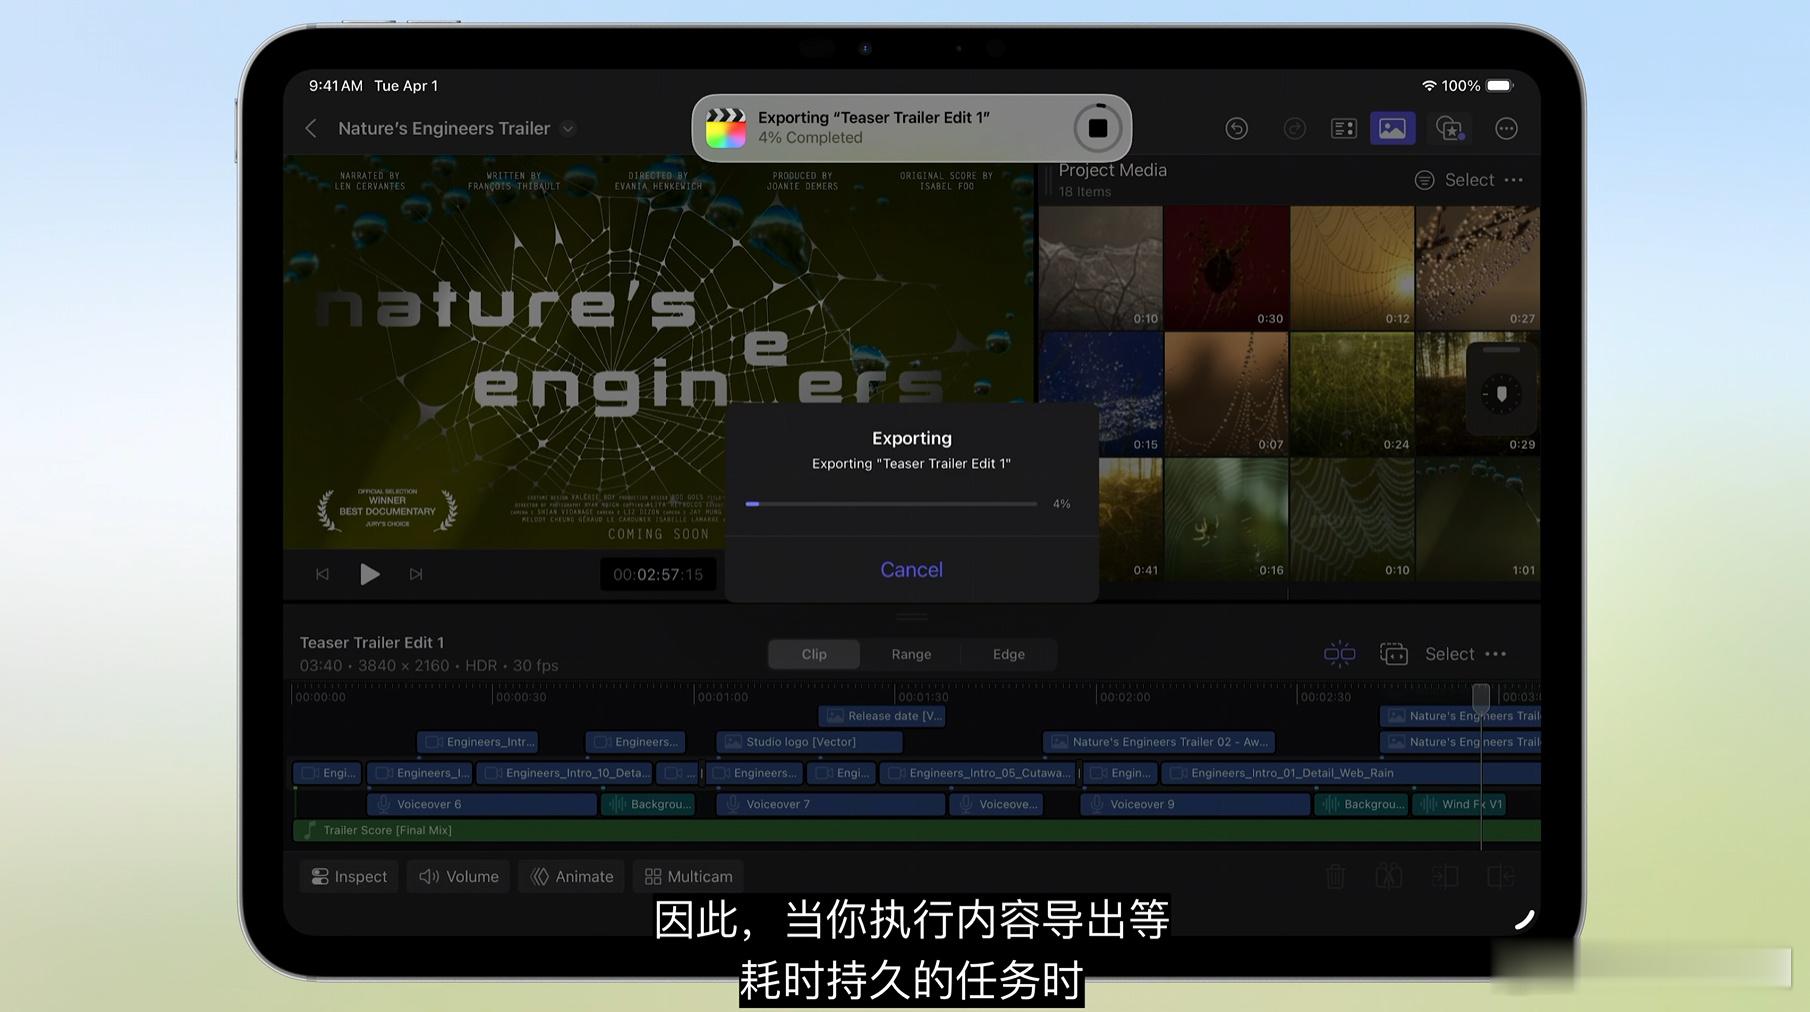Select the Wind Fx V1 audio clip

(x=1460, y=804)
